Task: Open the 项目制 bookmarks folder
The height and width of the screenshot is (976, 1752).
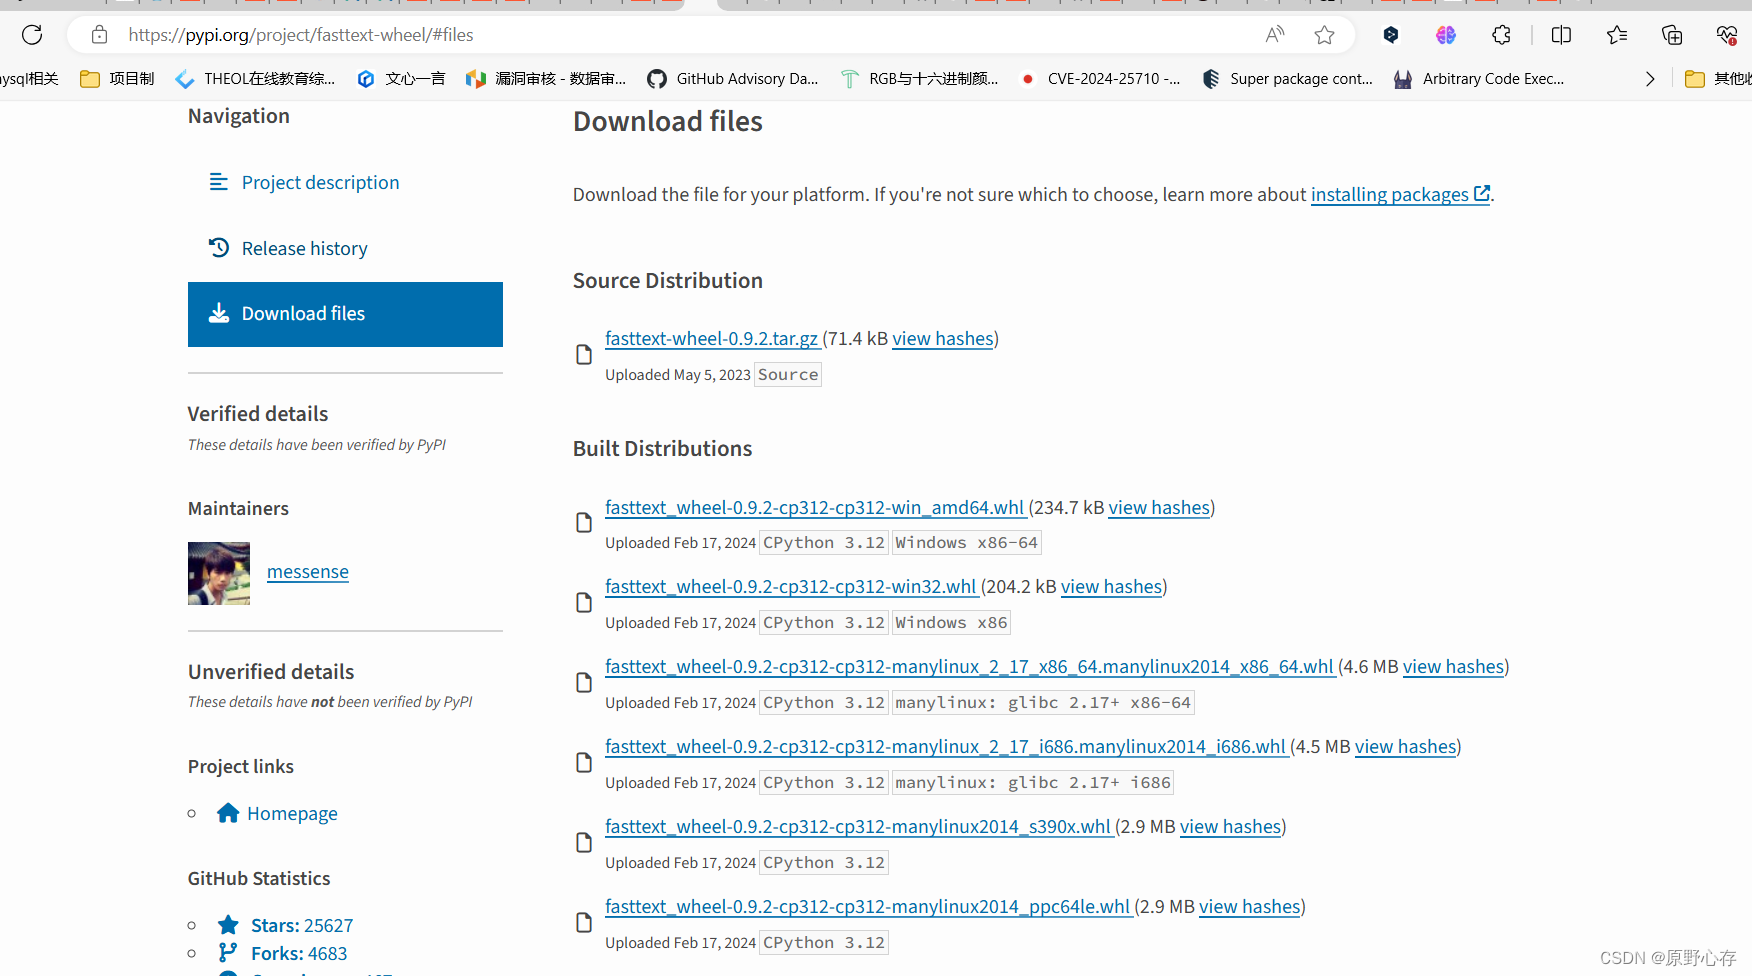Action: 116,78
